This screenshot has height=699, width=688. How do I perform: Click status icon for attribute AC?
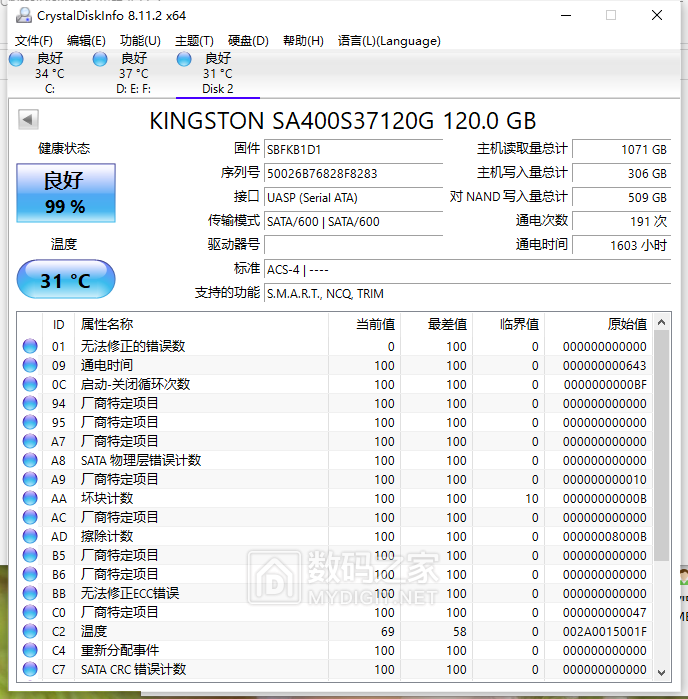[x=30, y=518]
